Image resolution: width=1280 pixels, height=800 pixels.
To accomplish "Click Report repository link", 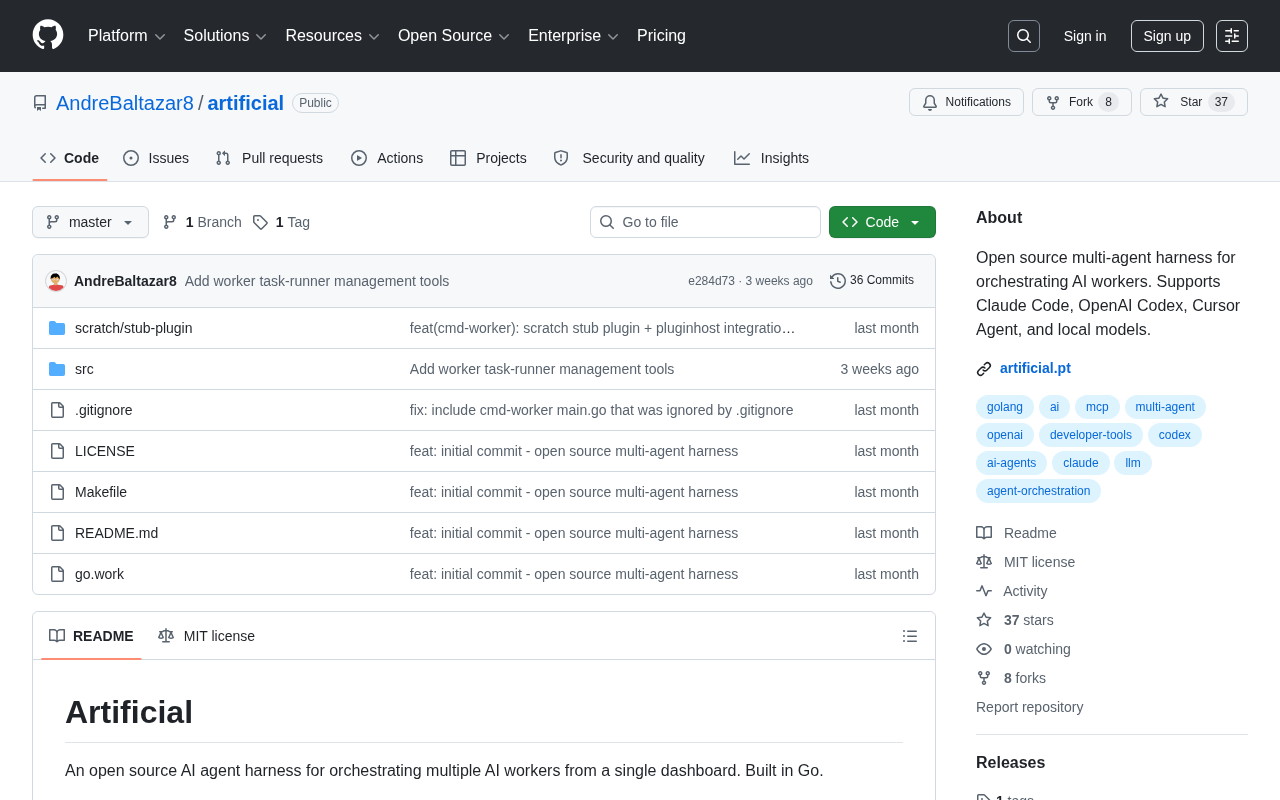I will pos(1029,707).
